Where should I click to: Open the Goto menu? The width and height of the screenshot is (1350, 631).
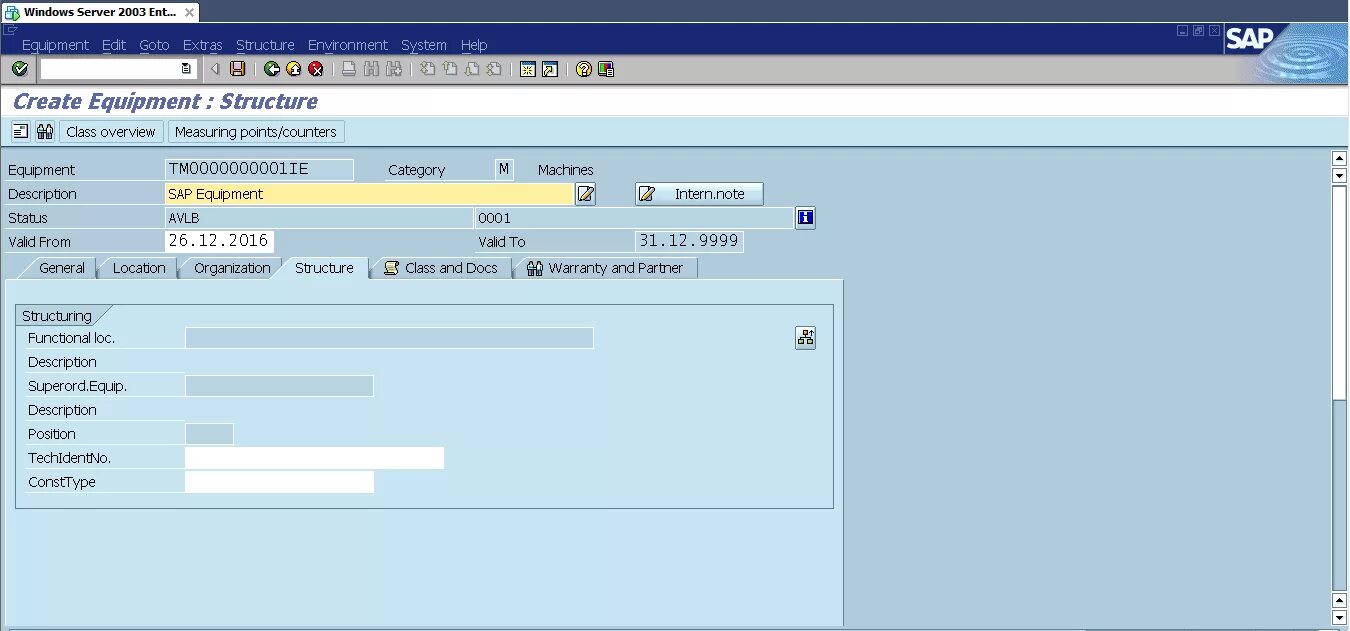[x=154, y=45]
